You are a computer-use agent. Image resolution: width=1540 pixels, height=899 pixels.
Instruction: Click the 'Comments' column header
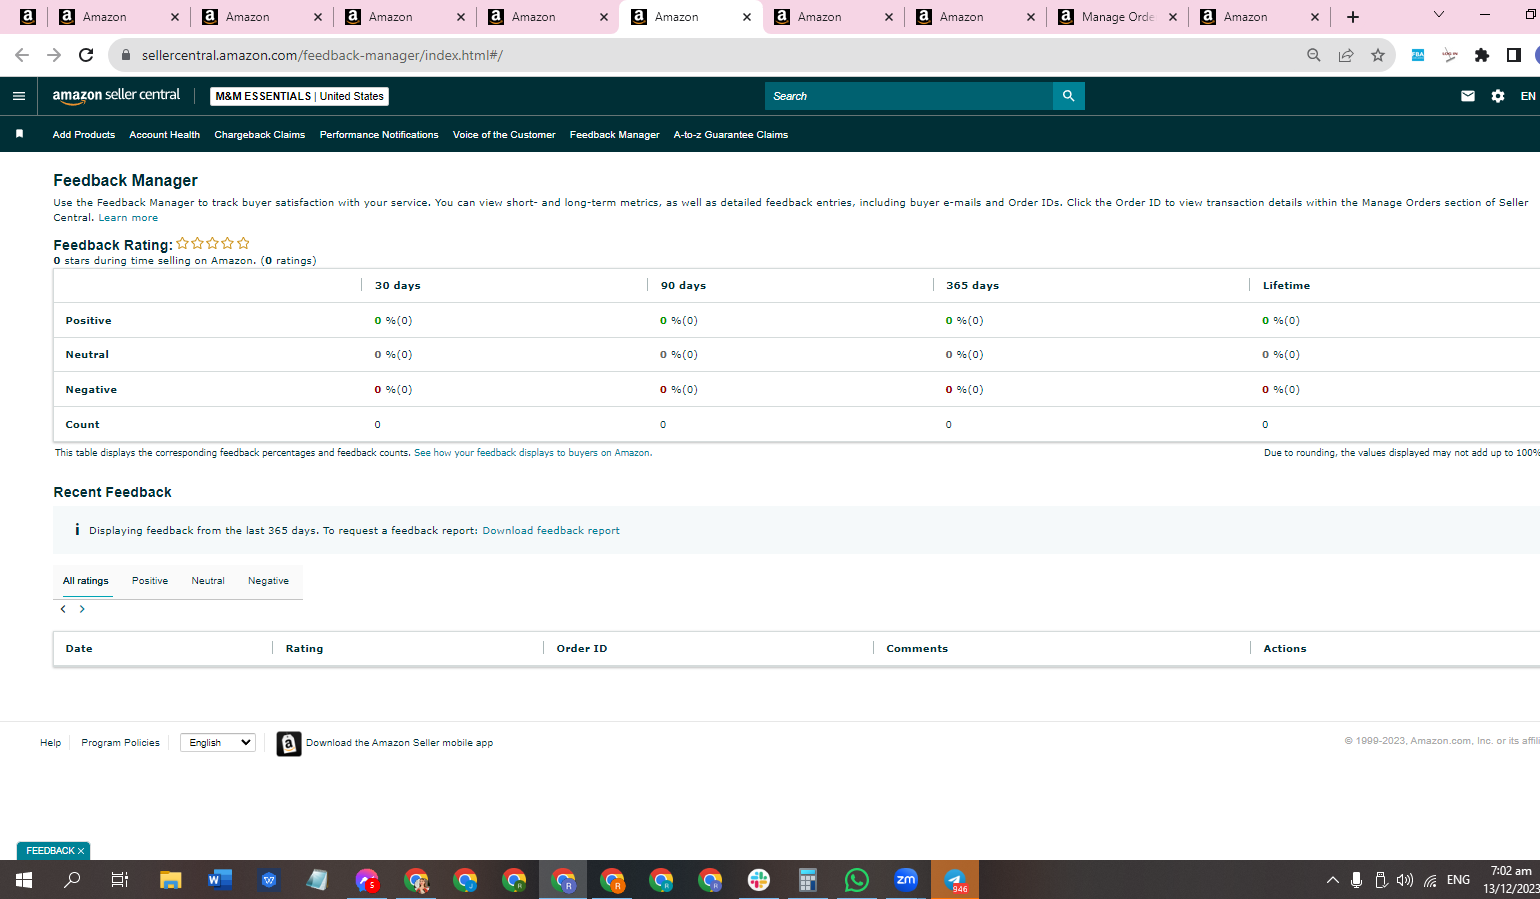tap(917, 649)
